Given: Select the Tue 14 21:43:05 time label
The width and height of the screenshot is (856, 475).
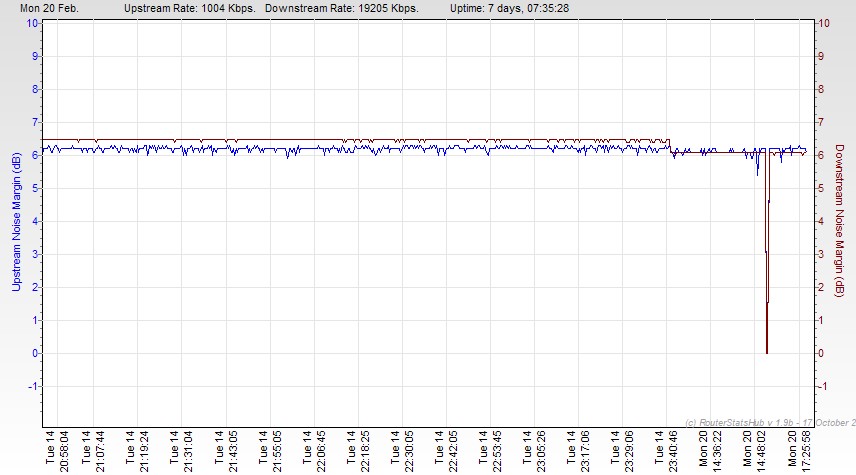Looking at the screenshot, I should 227,448.
